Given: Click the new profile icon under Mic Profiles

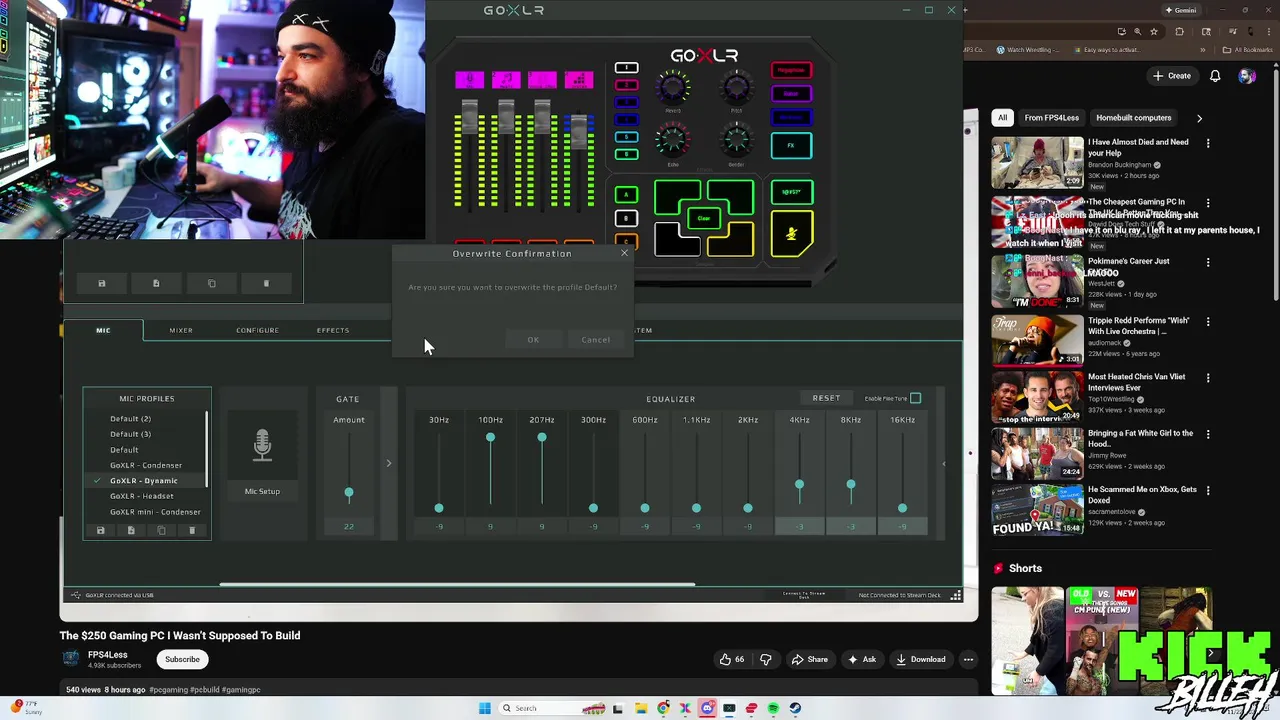Looking at the screenshot, I should pos(131,531).
